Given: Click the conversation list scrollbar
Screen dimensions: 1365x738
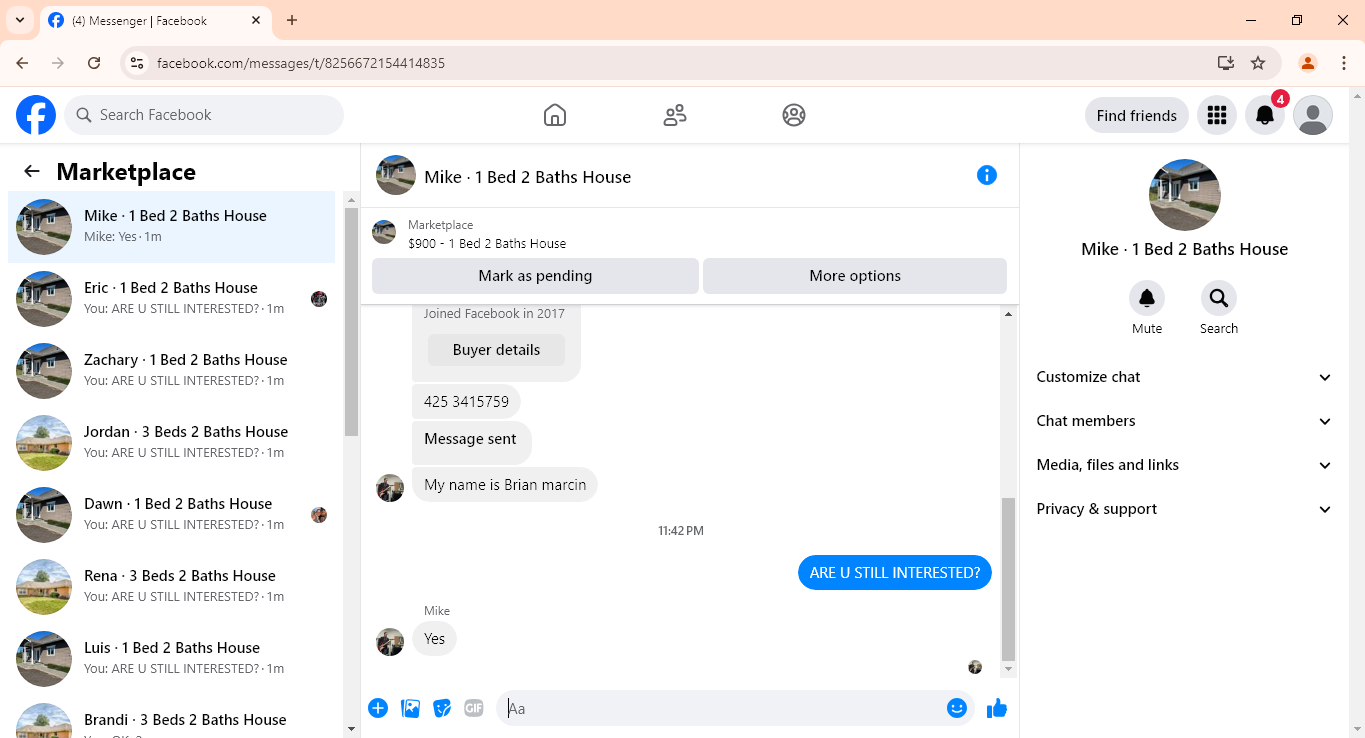Looking at the screenshot, I should tap(351, 320).
